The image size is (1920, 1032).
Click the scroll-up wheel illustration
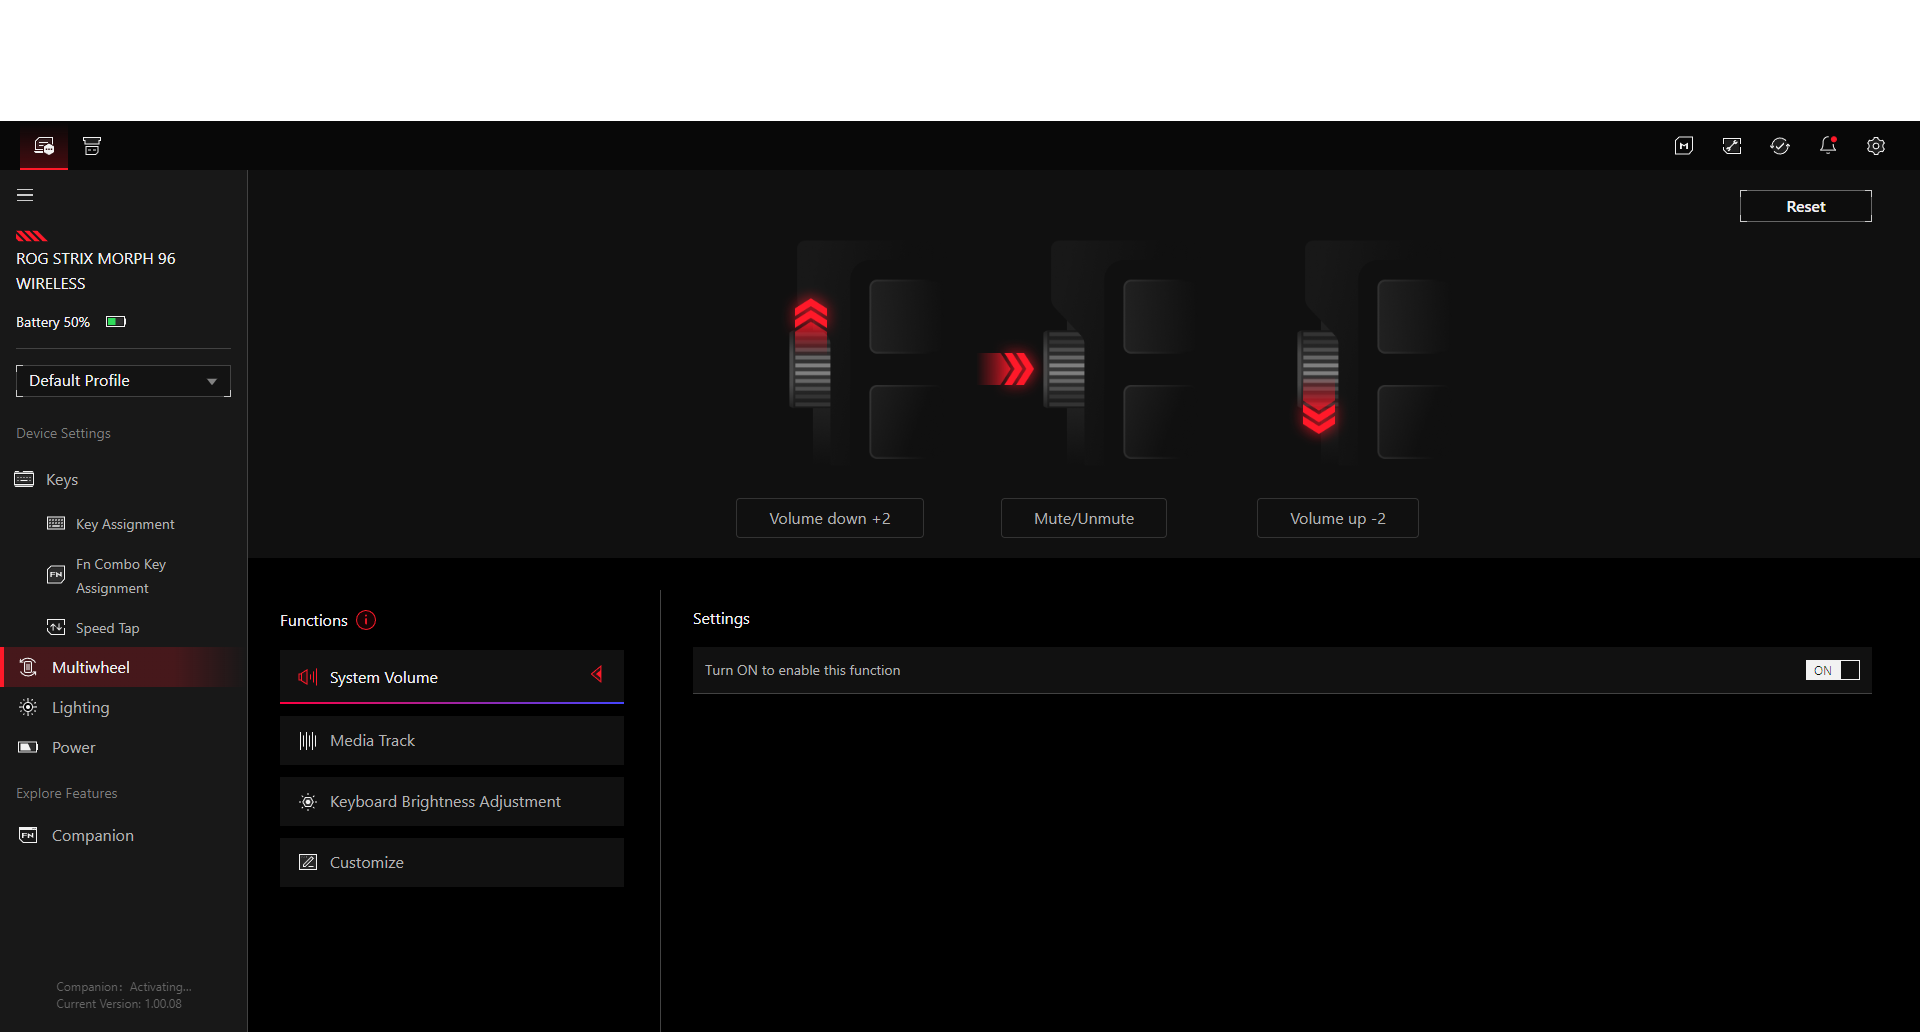click(x=812, y=352)
